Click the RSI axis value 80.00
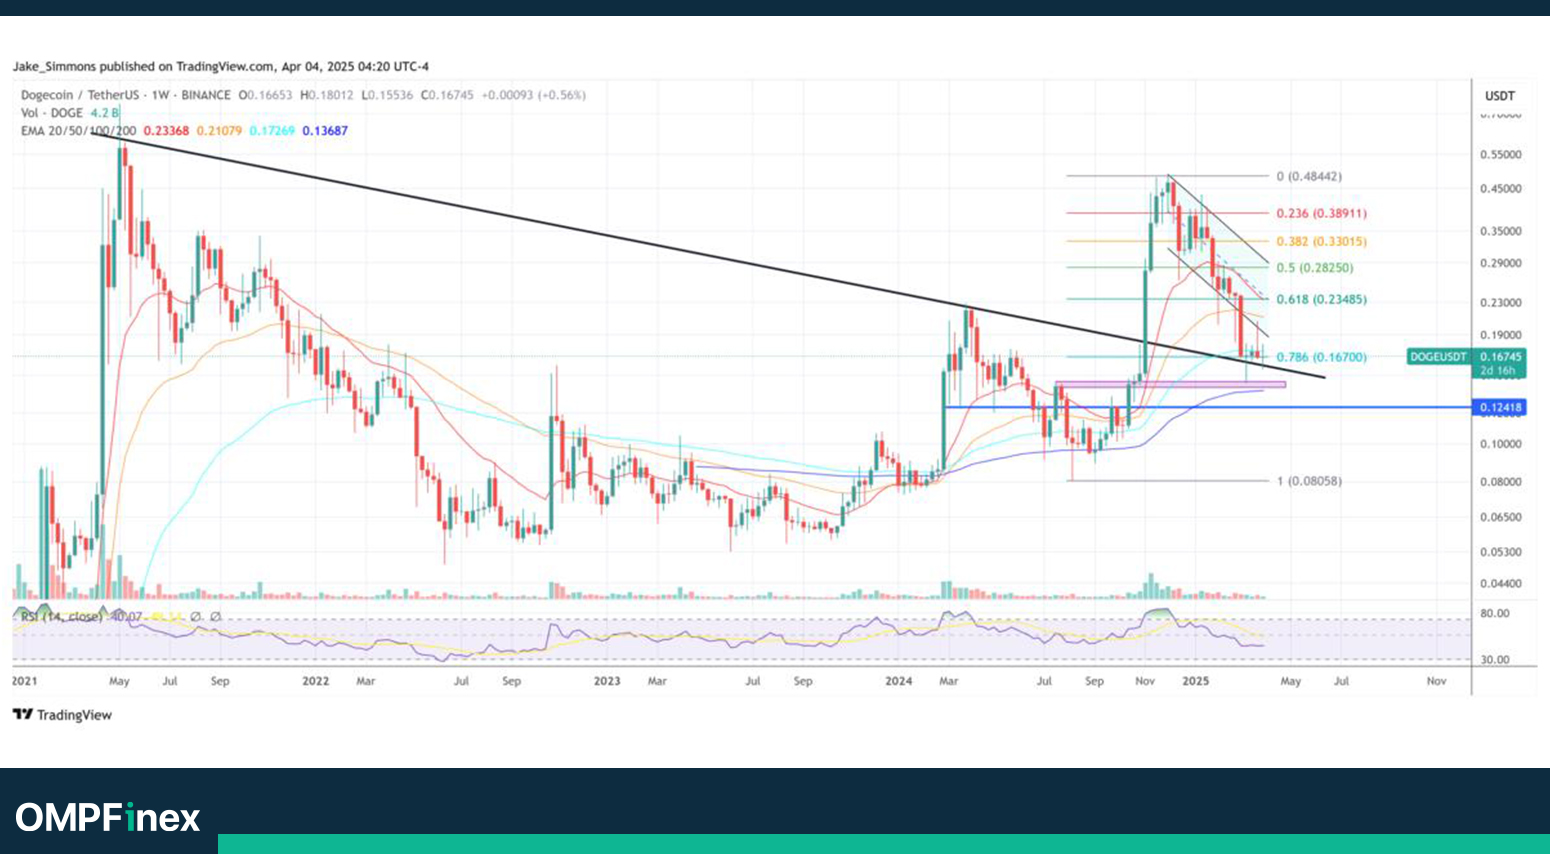The image size is (1550, 854). click(x=1495, y=613)
